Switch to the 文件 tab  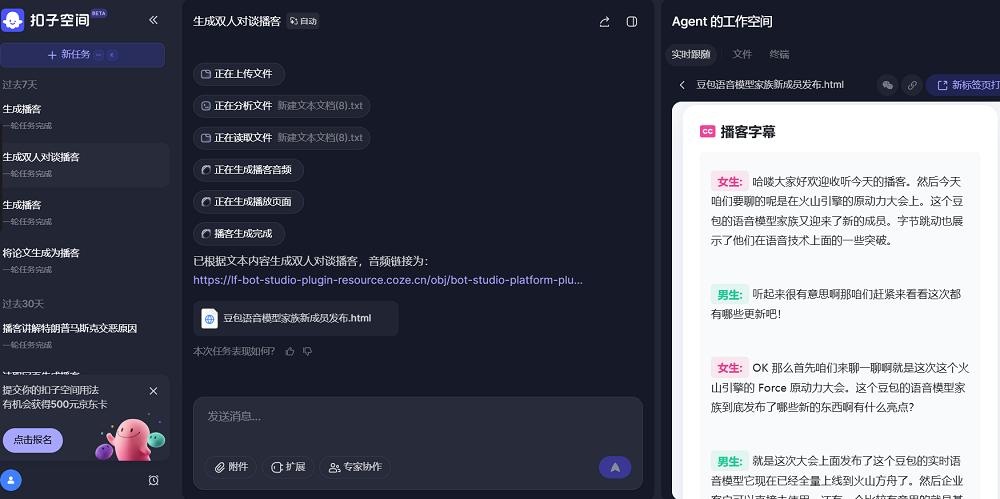pos(742,54)
